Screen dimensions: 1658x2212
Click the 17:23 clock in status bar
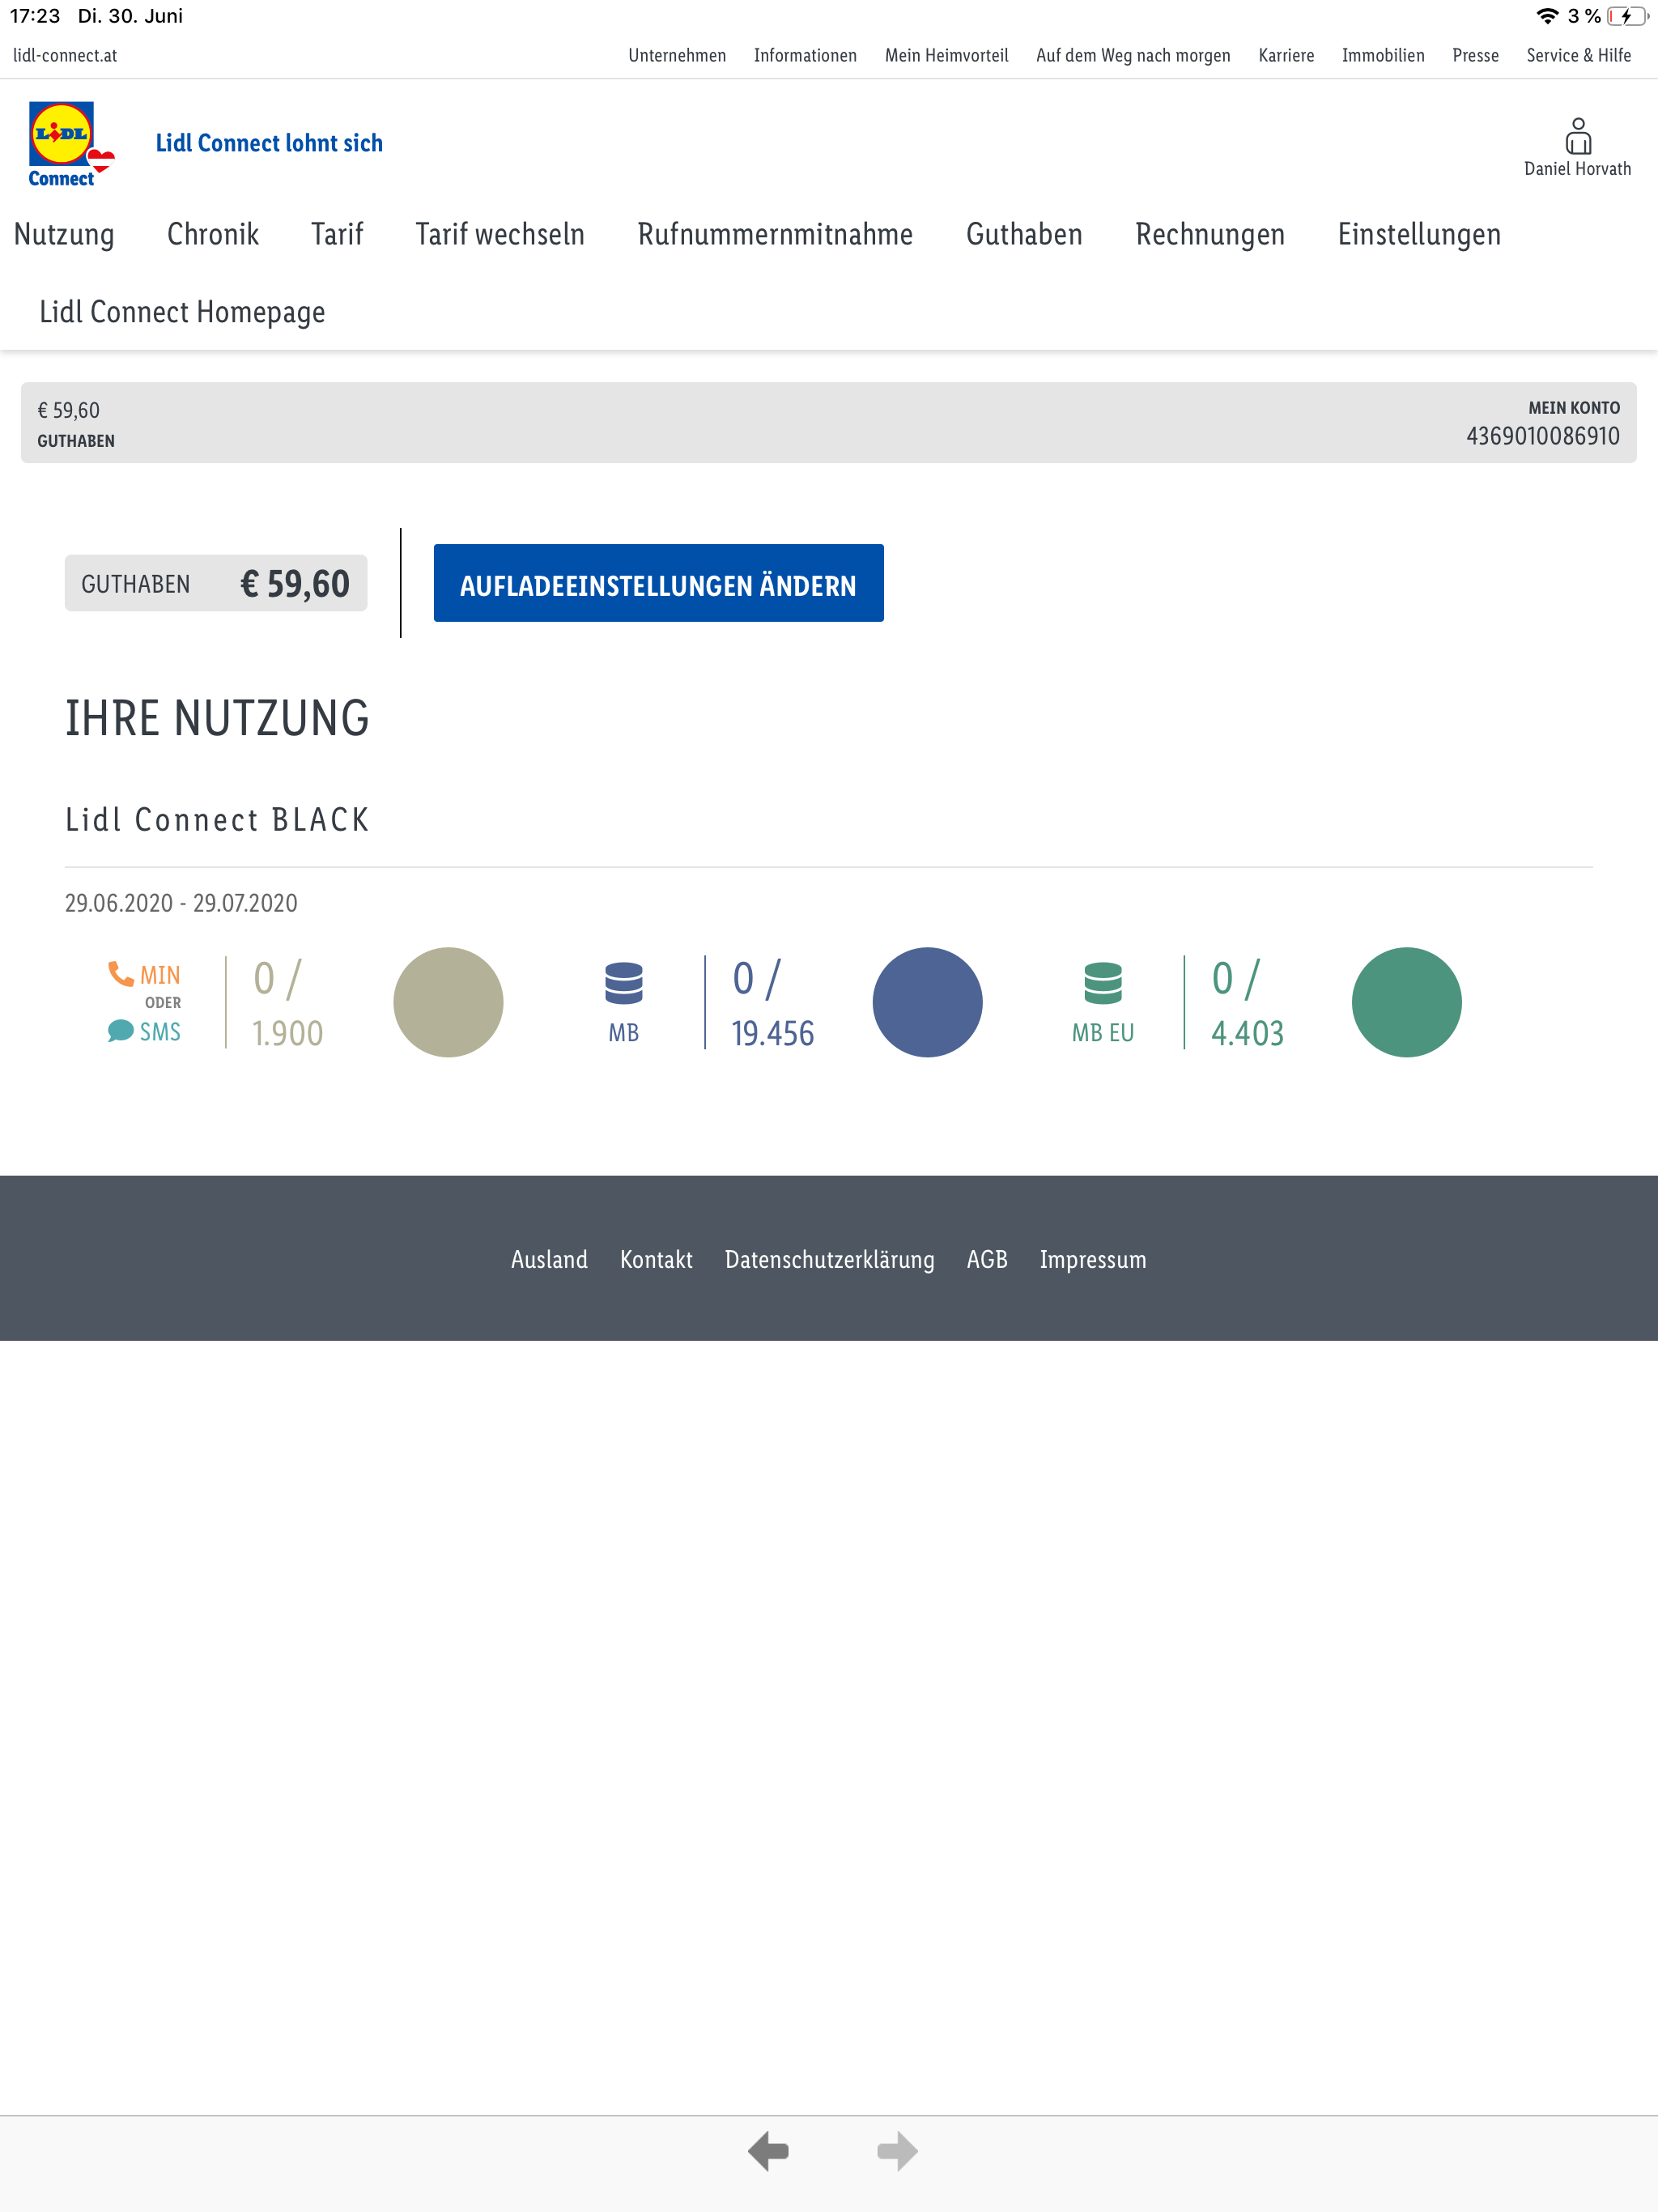35,16
